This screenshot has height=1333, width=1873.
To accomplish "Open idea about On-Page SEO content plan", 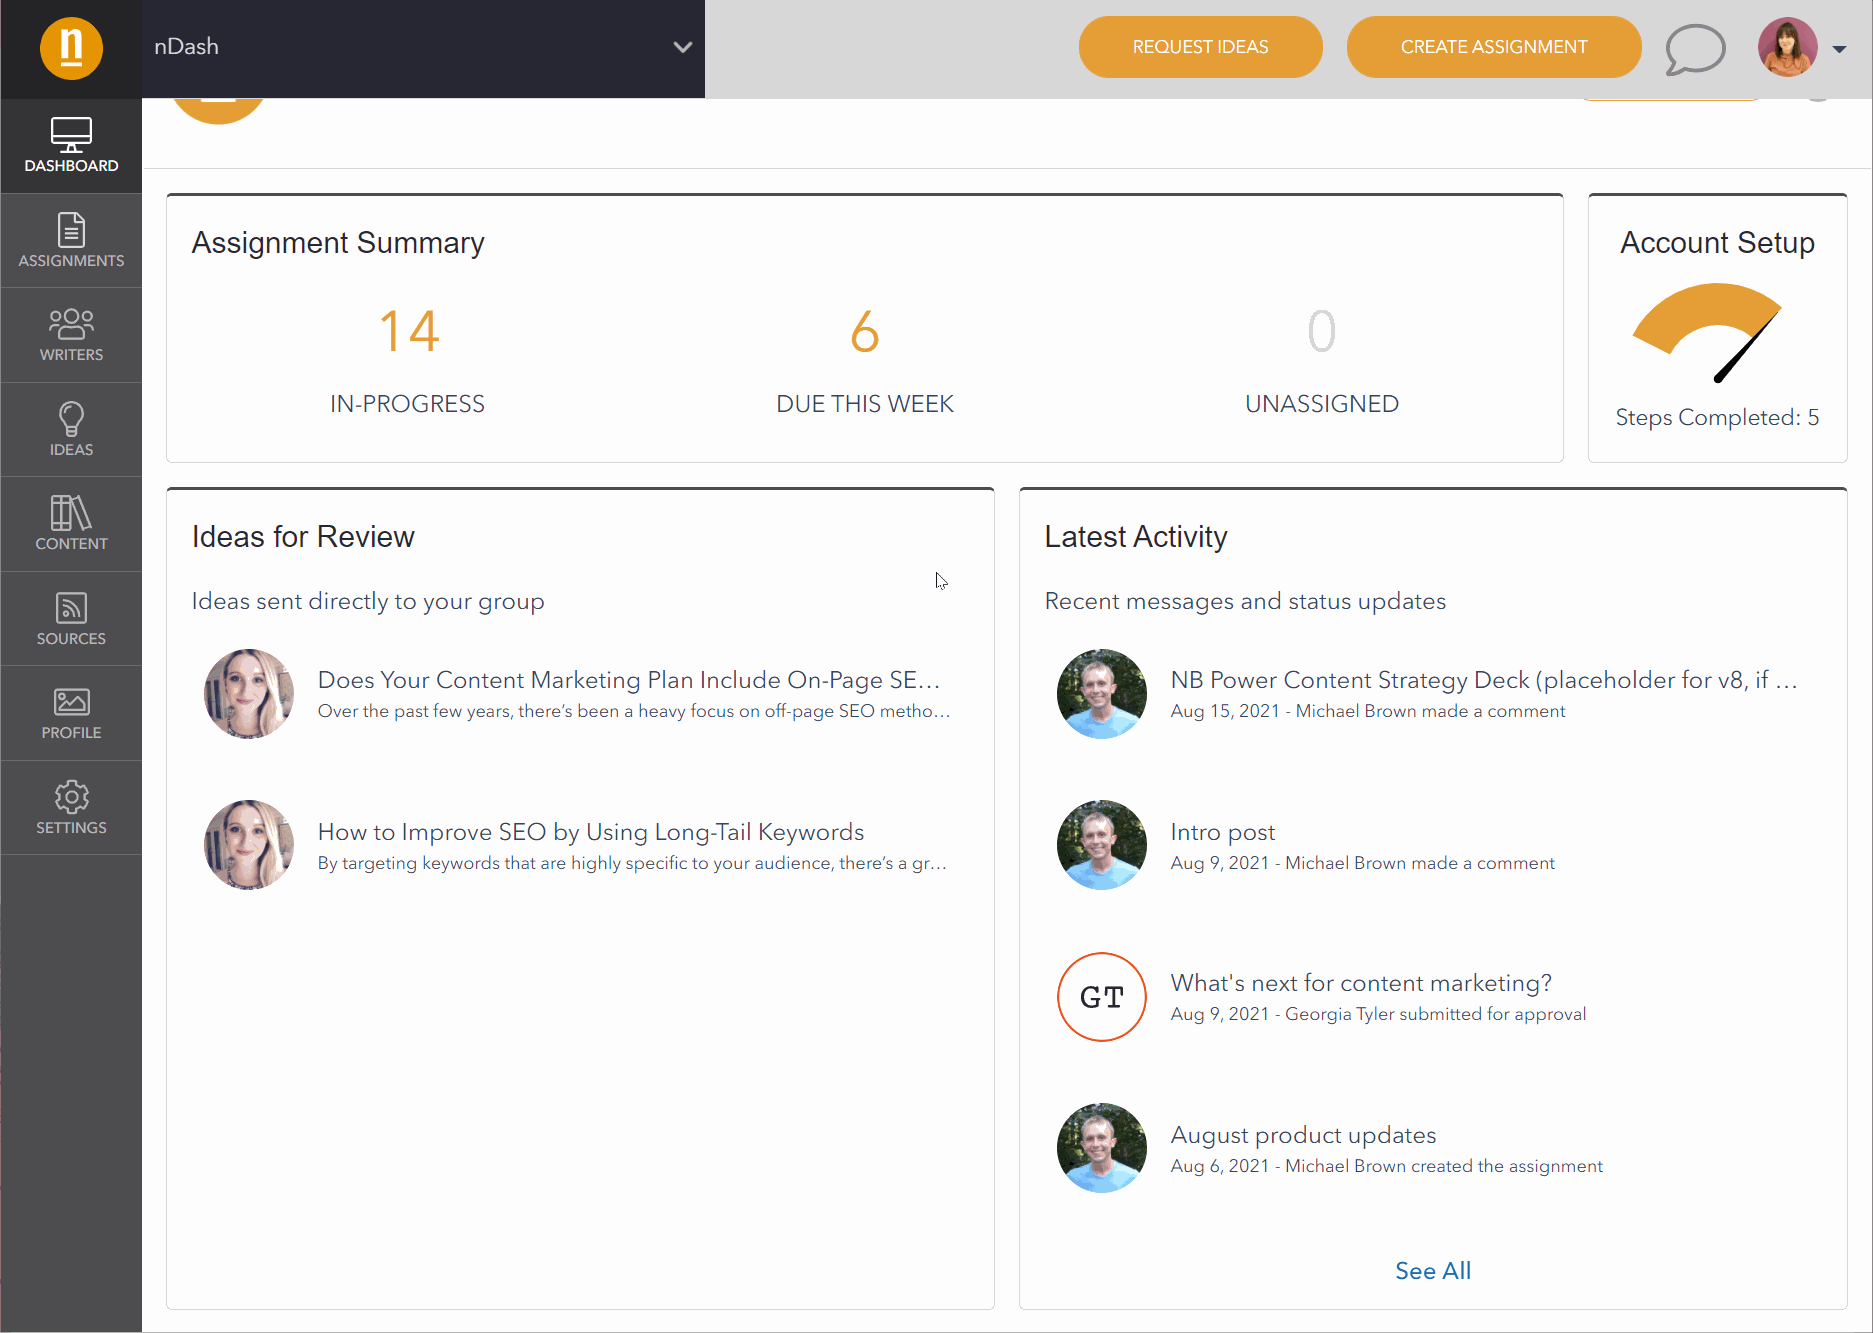I will 628,680.
